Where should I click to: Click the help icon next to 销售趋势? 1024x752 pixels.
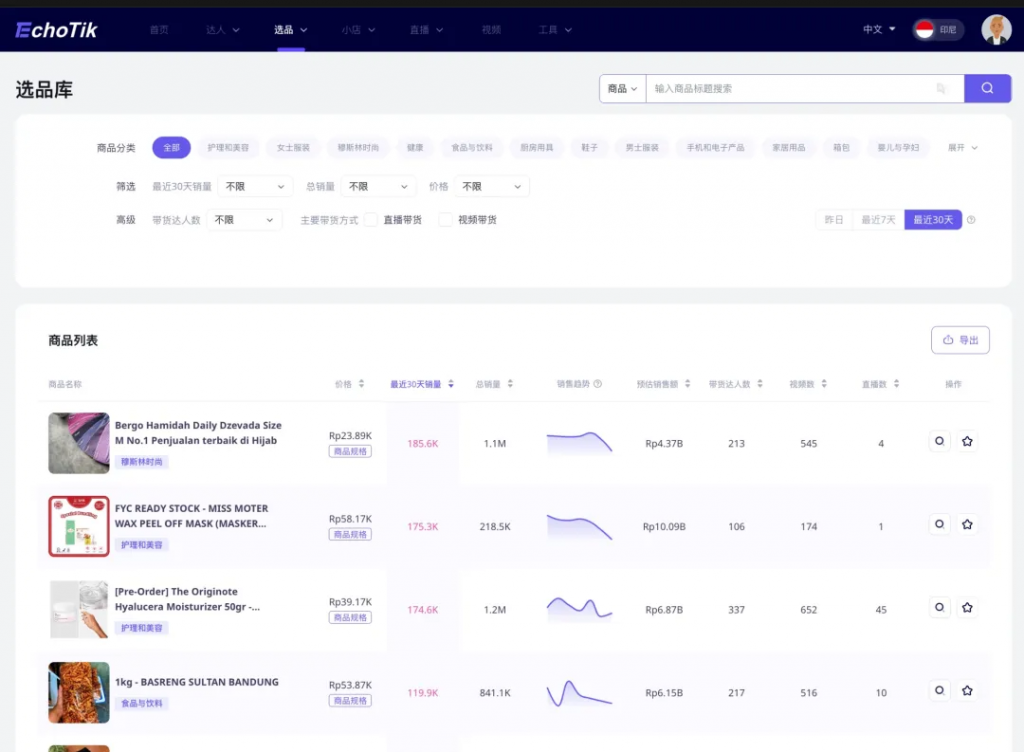[x=598, y=384]
